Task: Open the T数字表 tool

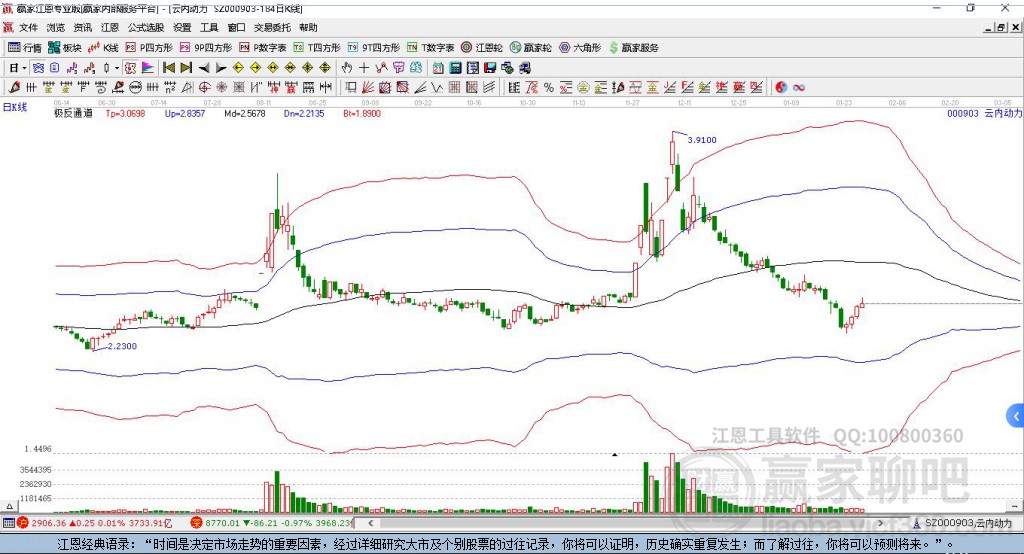Action: pos(430,48)
